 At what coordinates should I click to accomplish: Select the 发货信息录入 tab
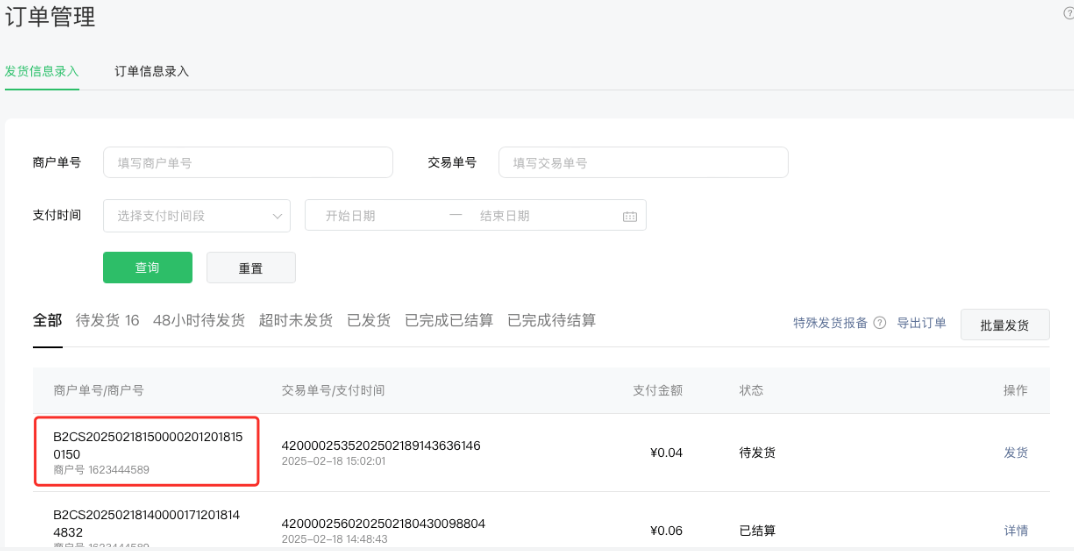(x=42, y=71)
